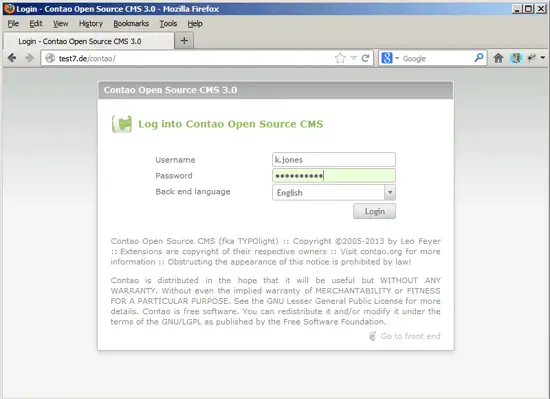Minimize the Firefox window
The height and width of the screenshot is (399, 550).
[516, 9]
